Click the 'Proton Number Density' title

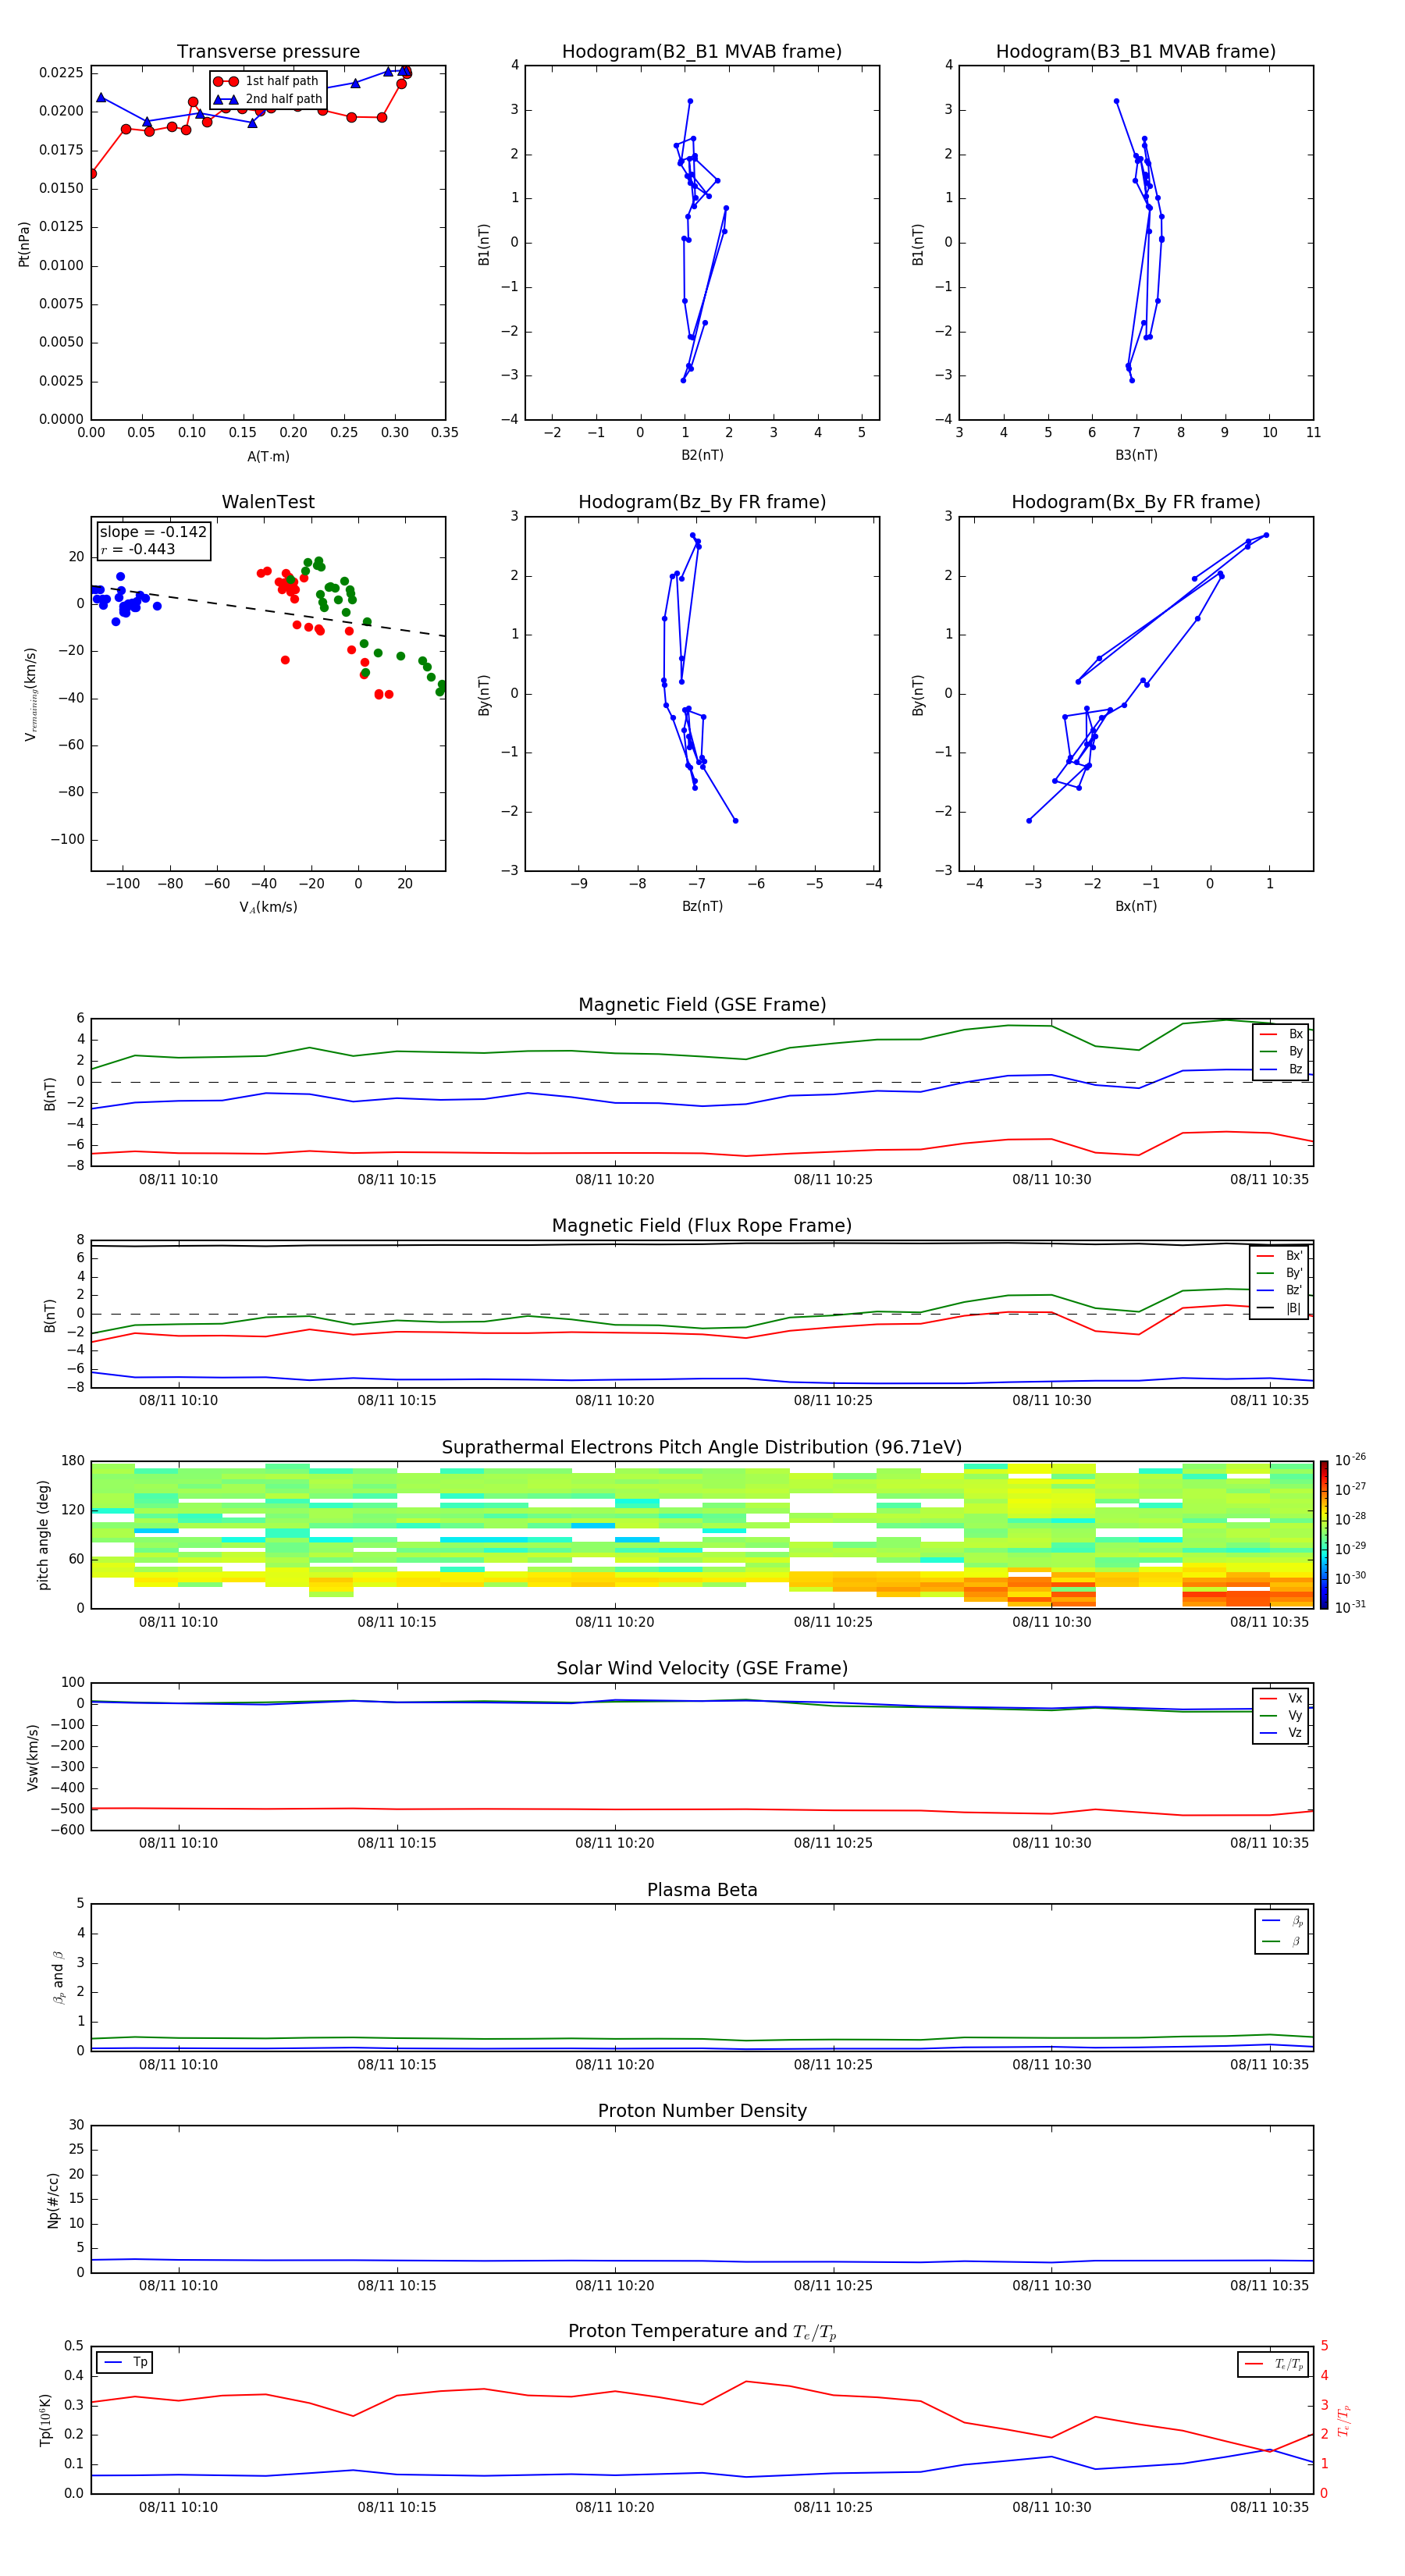[x=702, y=2111]
